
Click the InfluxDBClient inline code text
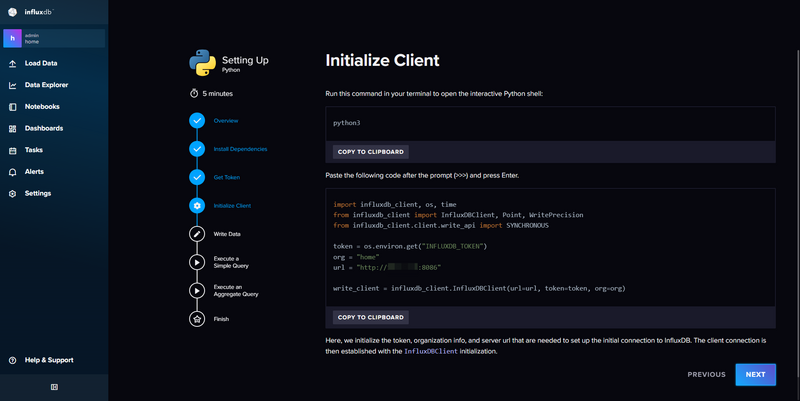pos(431,352)
